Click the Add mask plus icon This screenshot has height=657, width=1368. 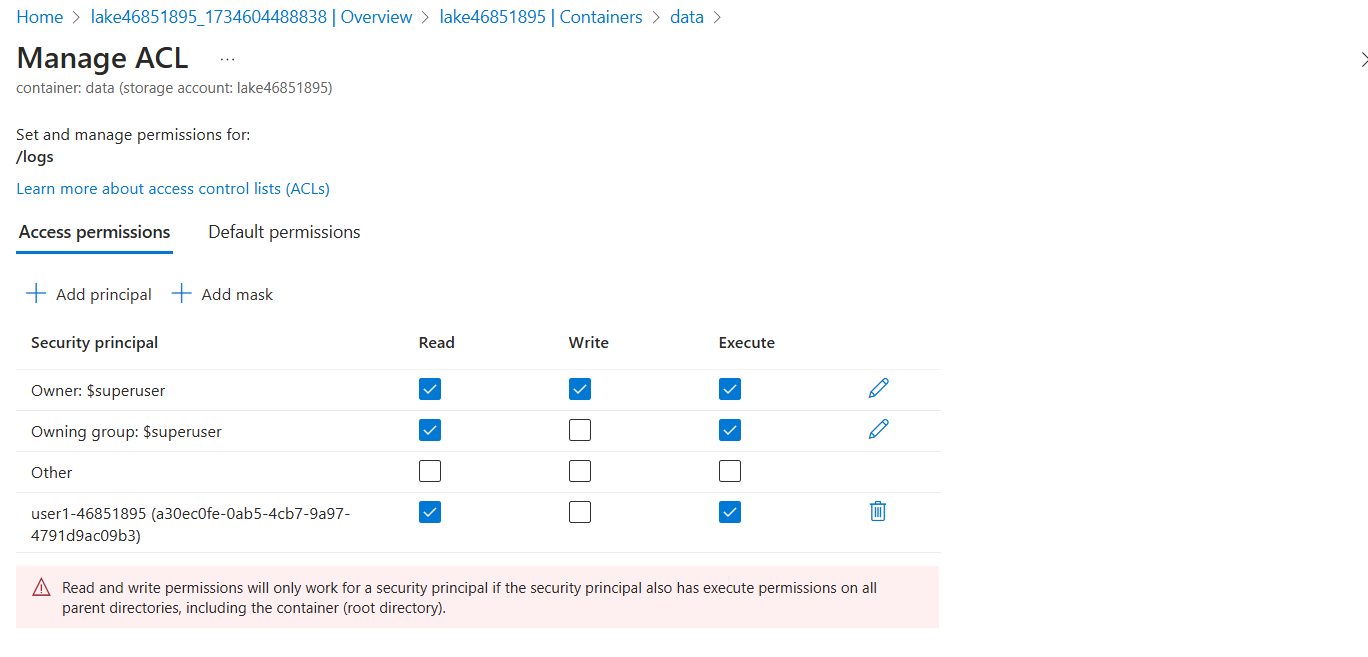pos(181,294)
